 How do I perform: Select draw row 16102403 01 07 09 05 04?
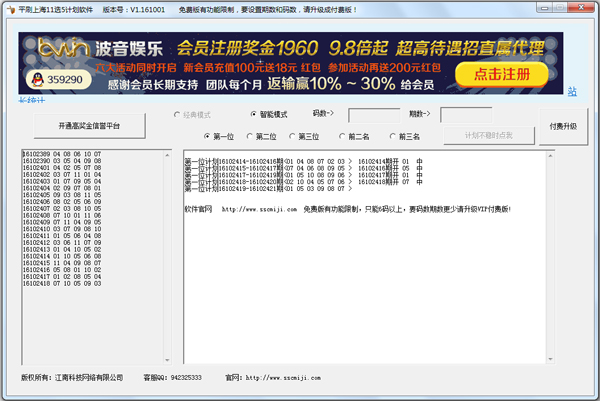62,181
